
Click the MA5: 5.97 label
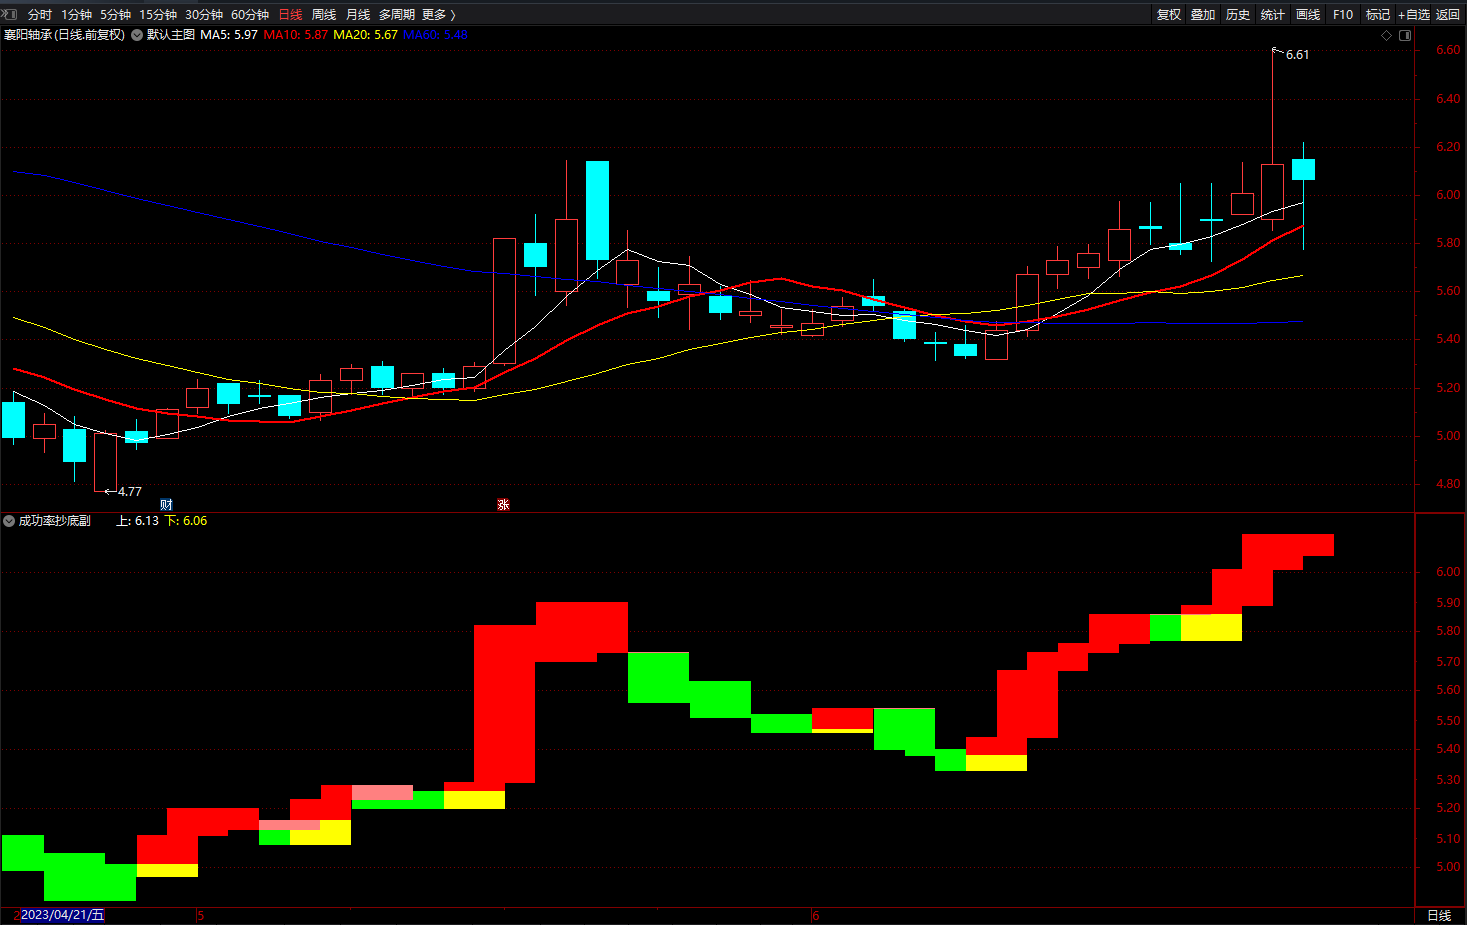click(229, 35)
